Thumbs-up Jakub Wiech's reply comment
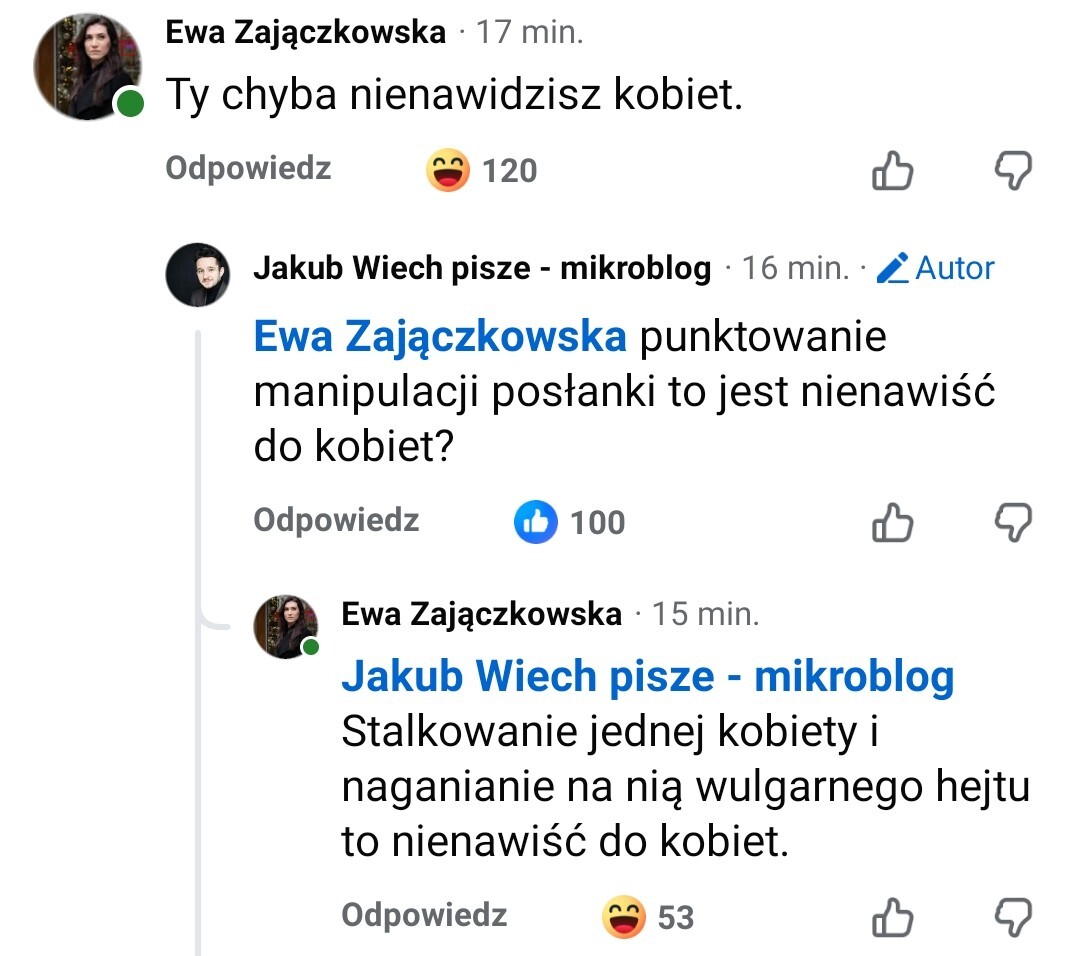1080x956 pixels. coord(892,522)
